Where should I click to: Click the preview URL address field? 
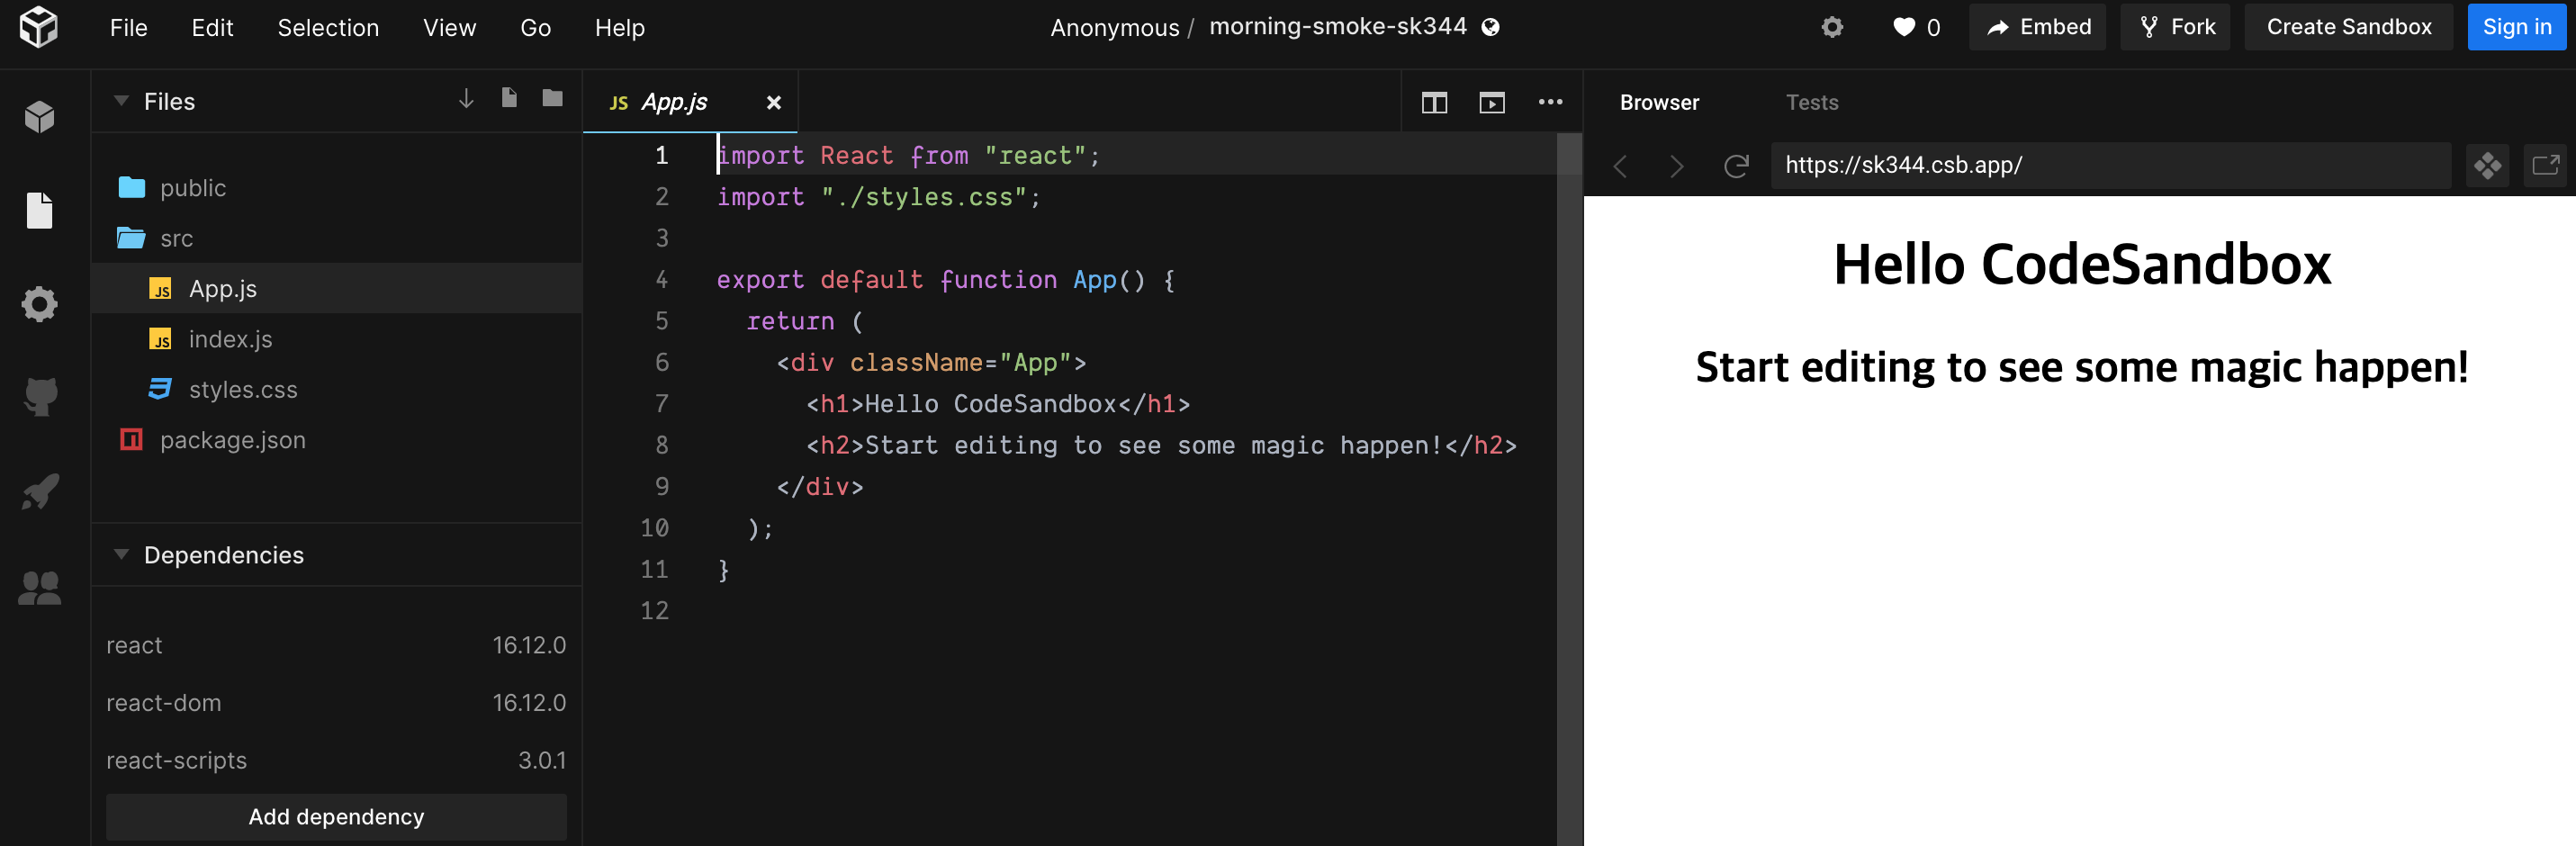coord(2111,165)
